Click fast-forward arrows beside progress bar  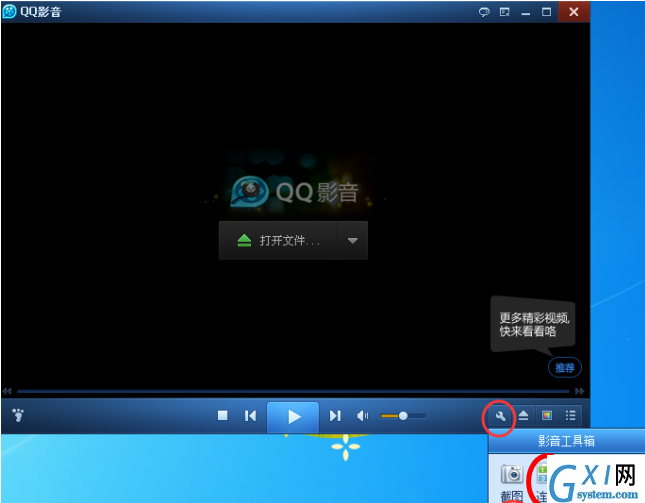[x=580, y=391]
